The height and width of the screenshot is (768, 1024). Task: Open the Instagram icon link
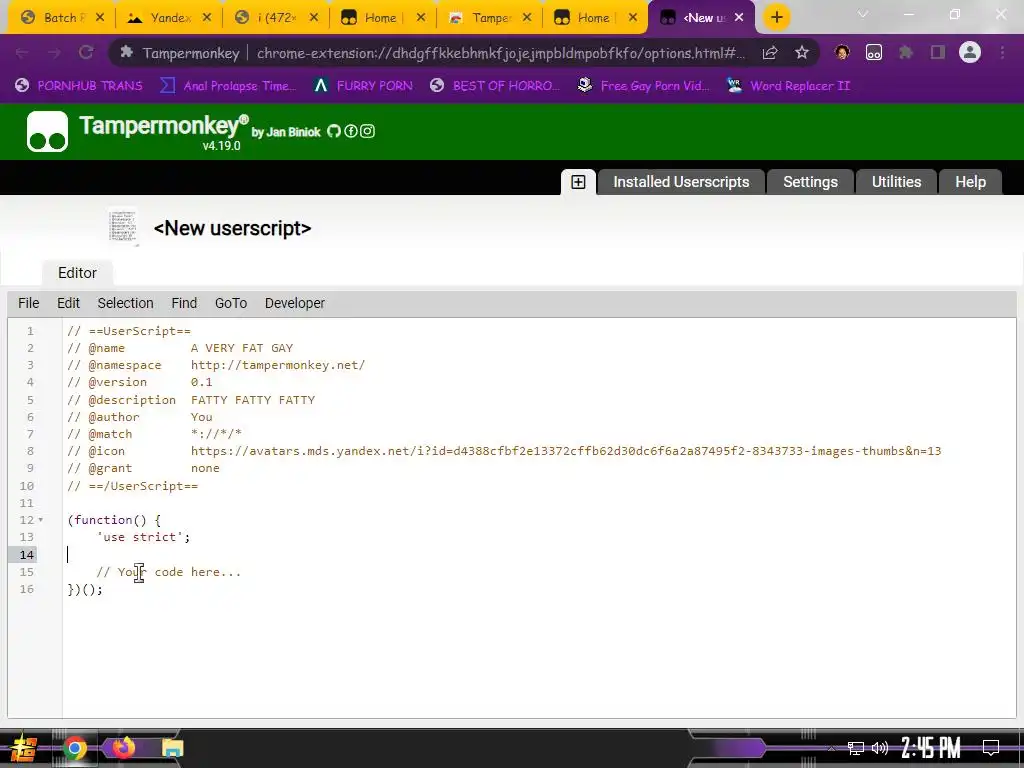368,131
